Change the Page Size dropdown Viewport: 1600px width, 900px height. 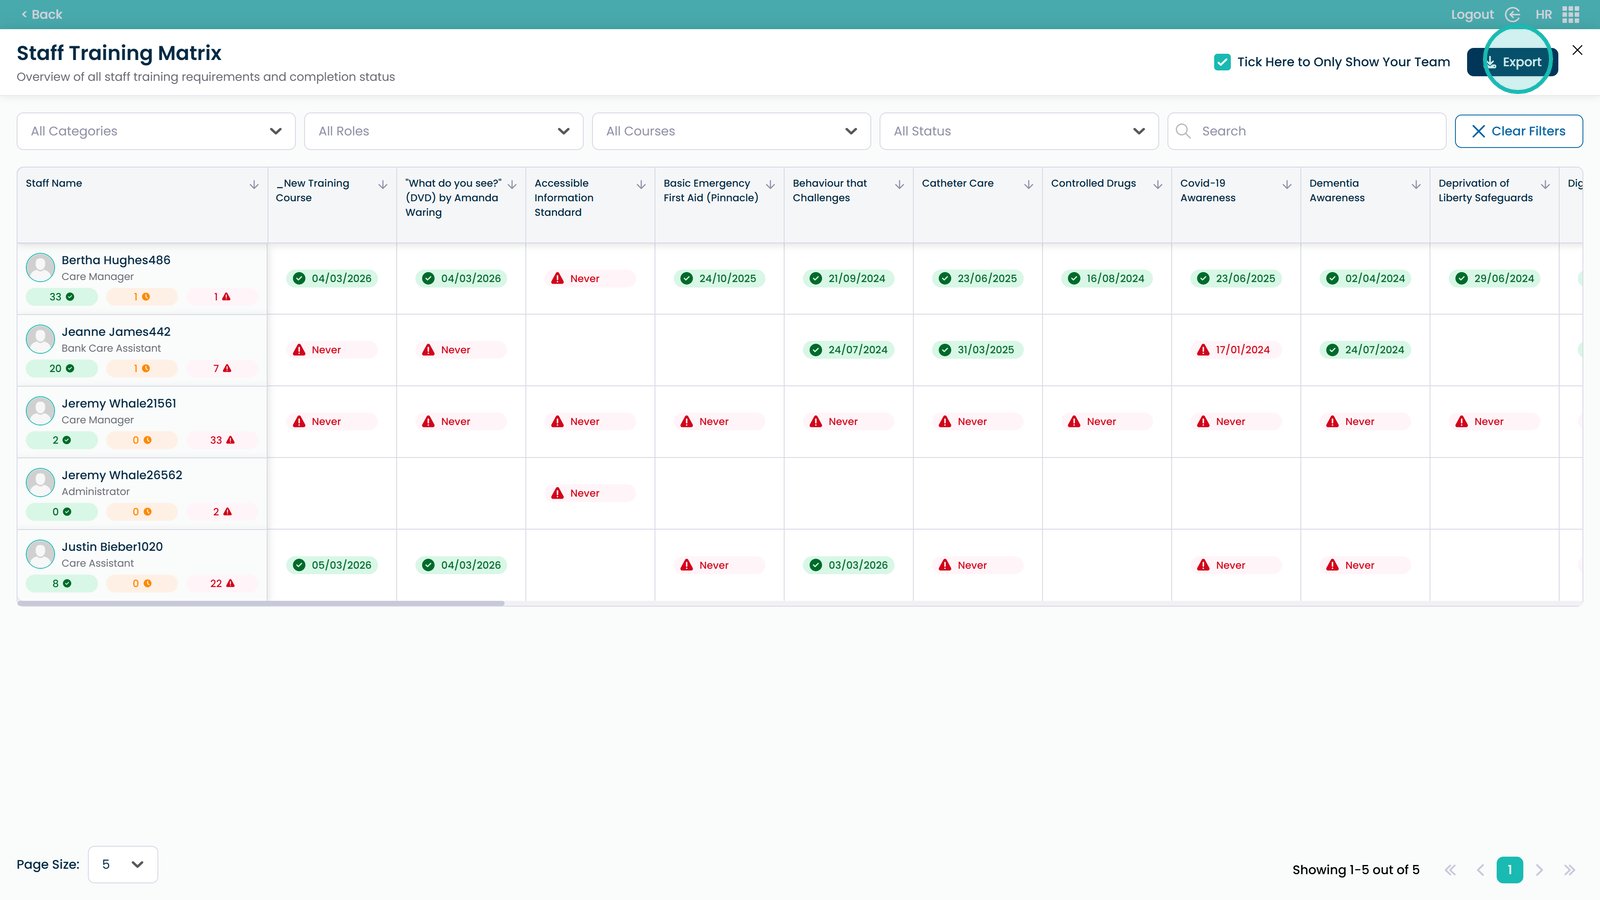[123, 865]
